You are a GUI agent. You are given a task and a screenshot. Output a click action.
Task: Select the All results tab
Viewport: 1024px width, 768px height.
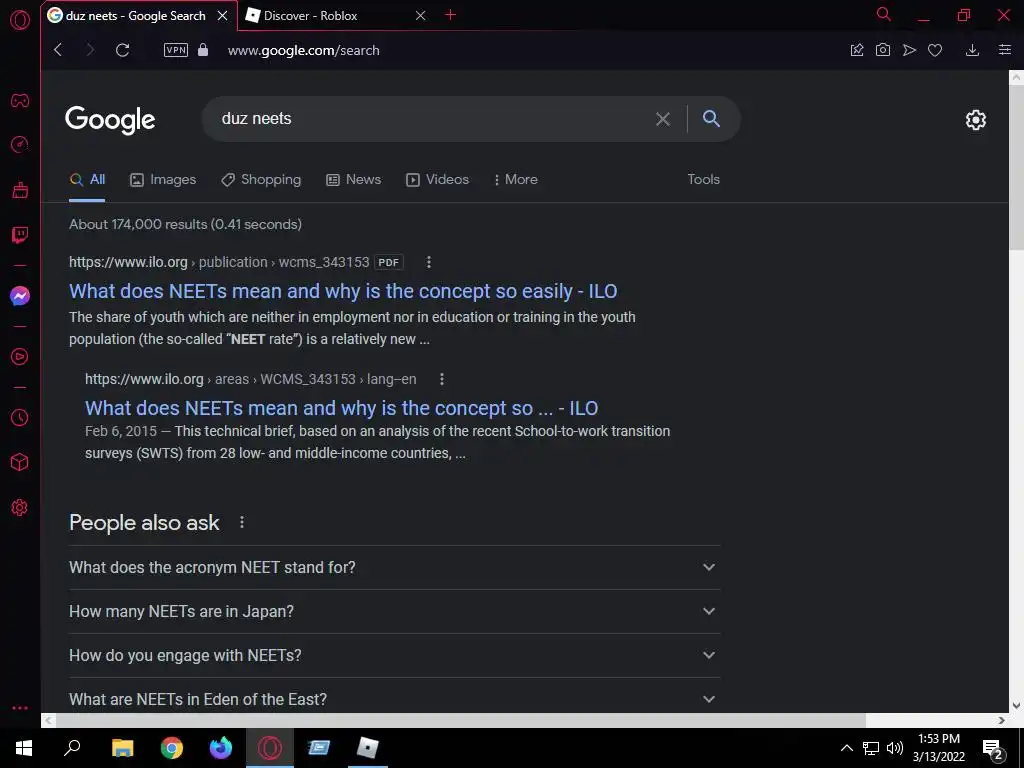coord(88,180)
